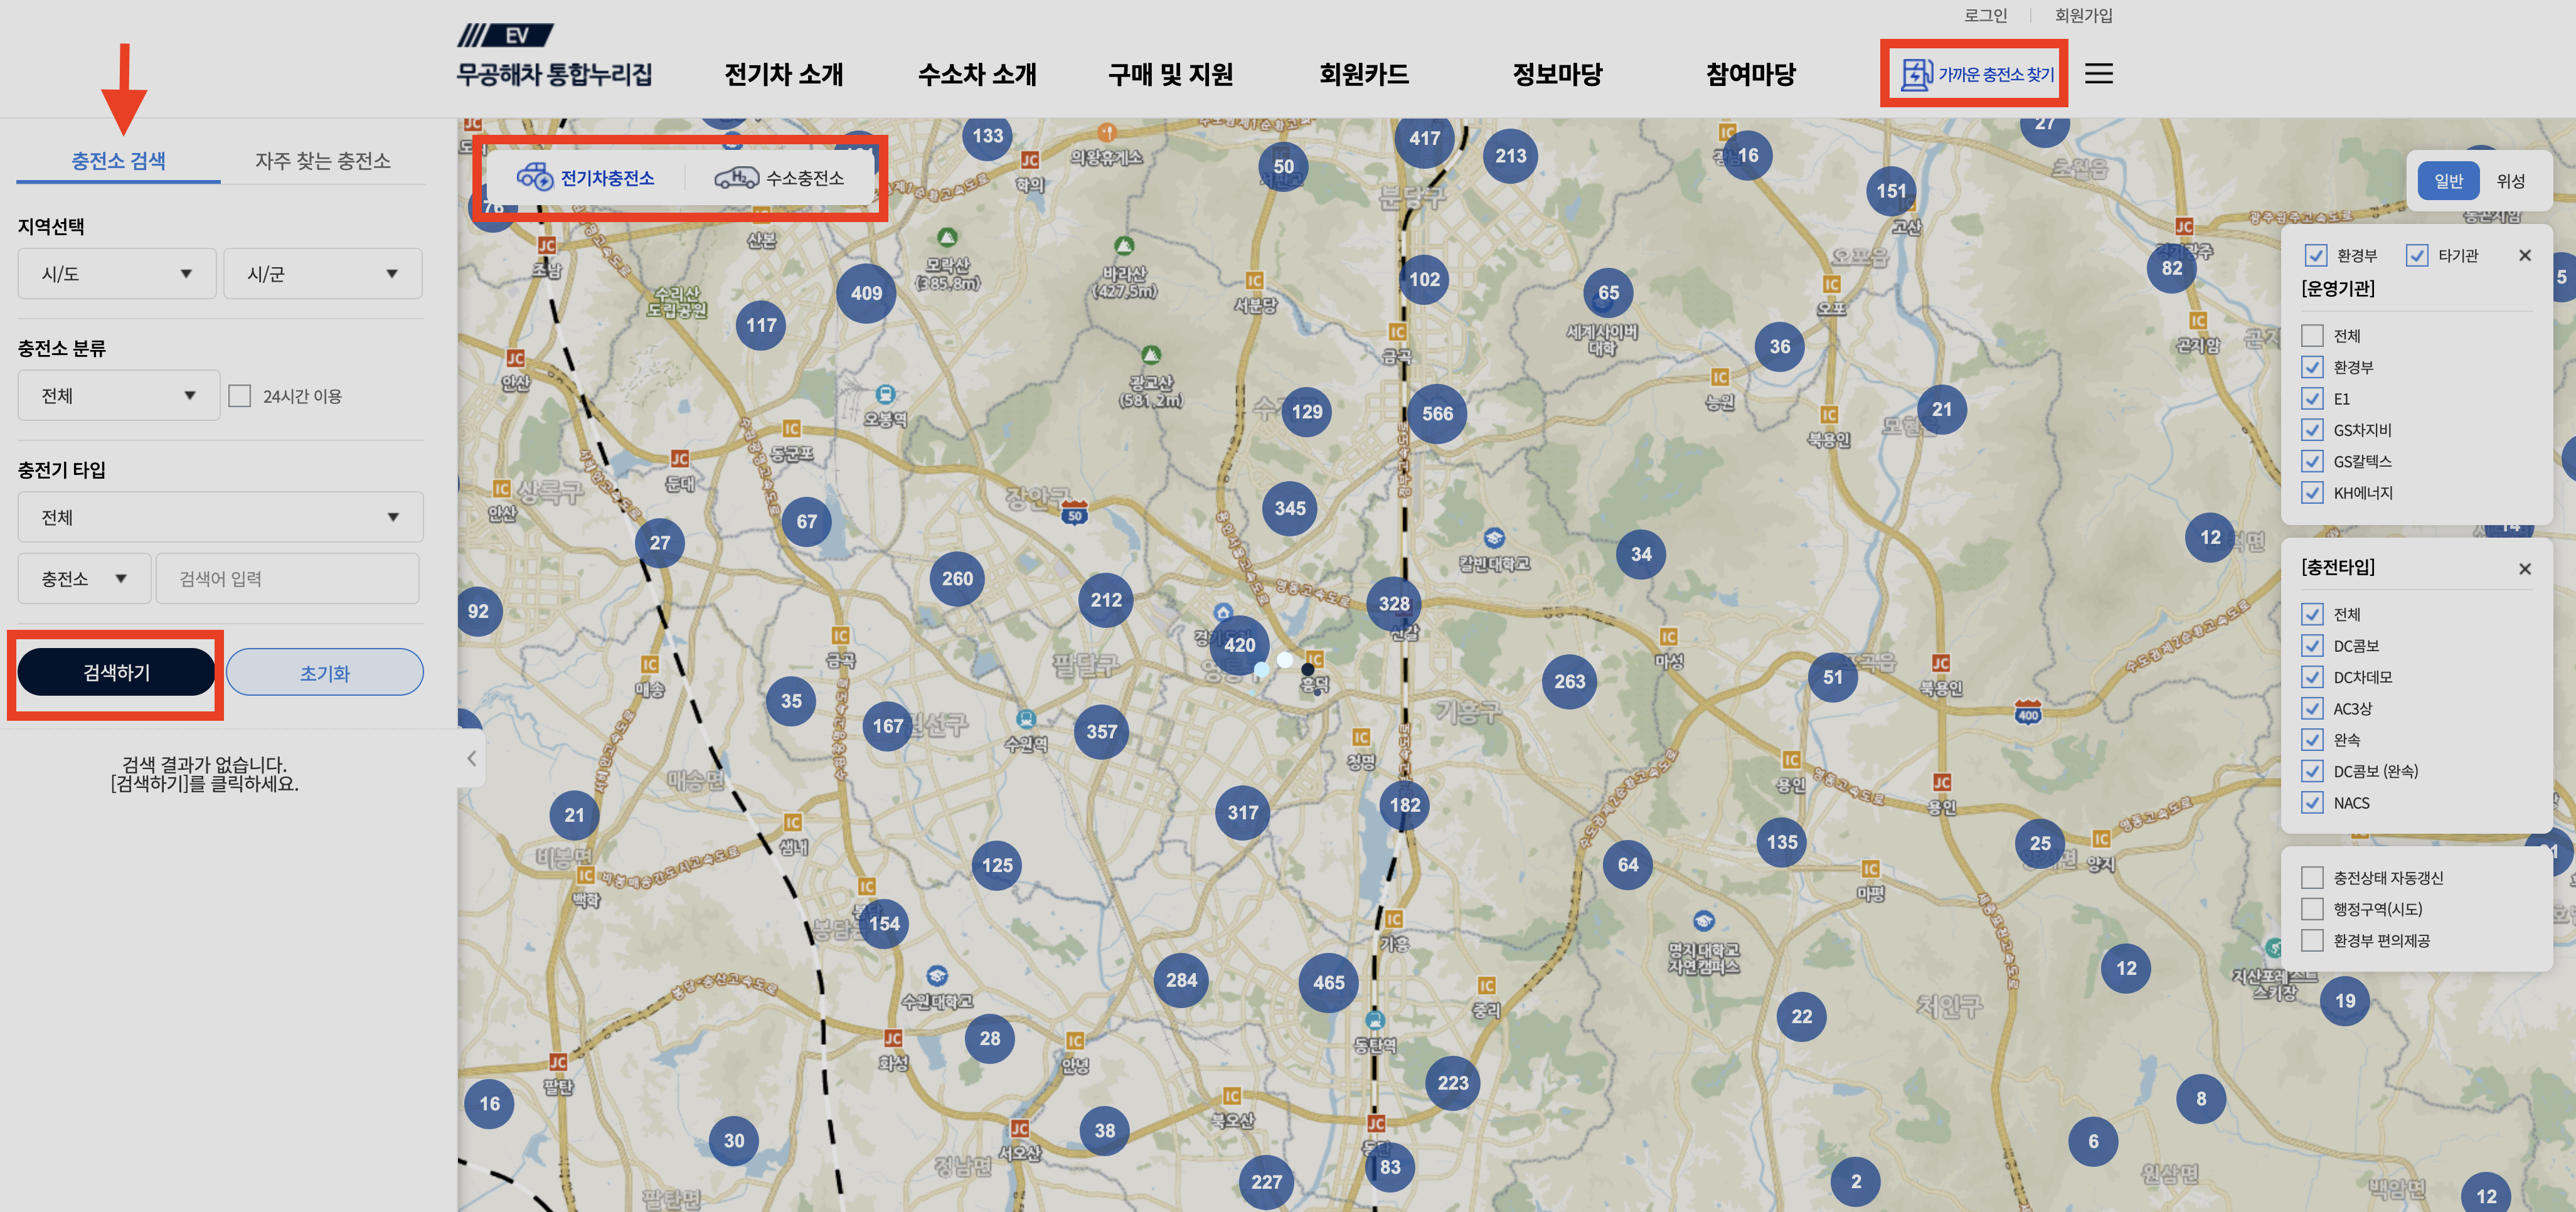Open the 시/군 district dropdown
Viewport: 2576px width, 1212px height.
[322, 274]
